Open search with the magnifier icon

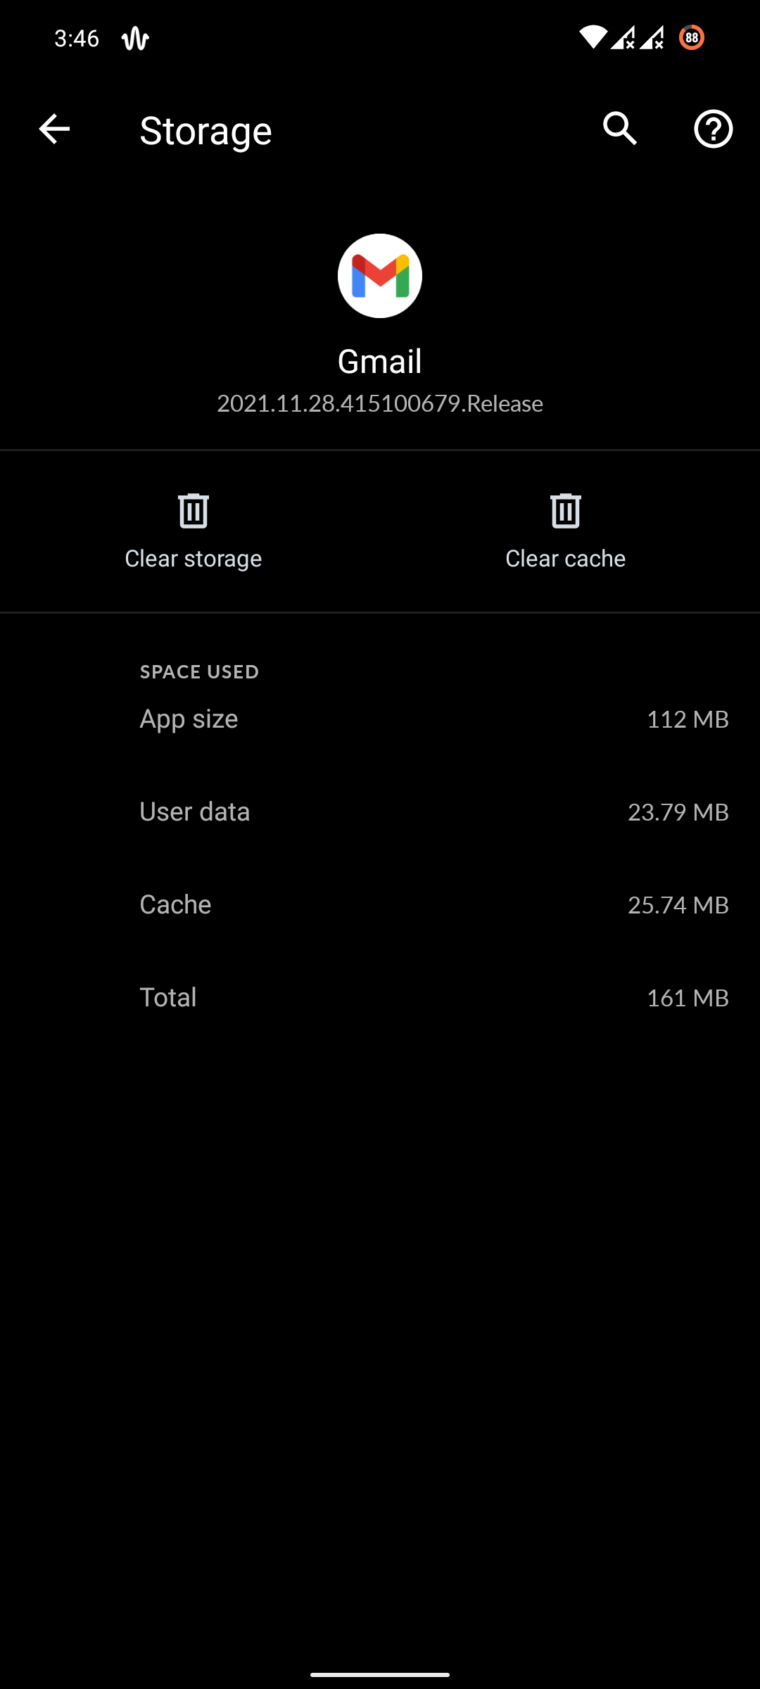tap(620, 129)
